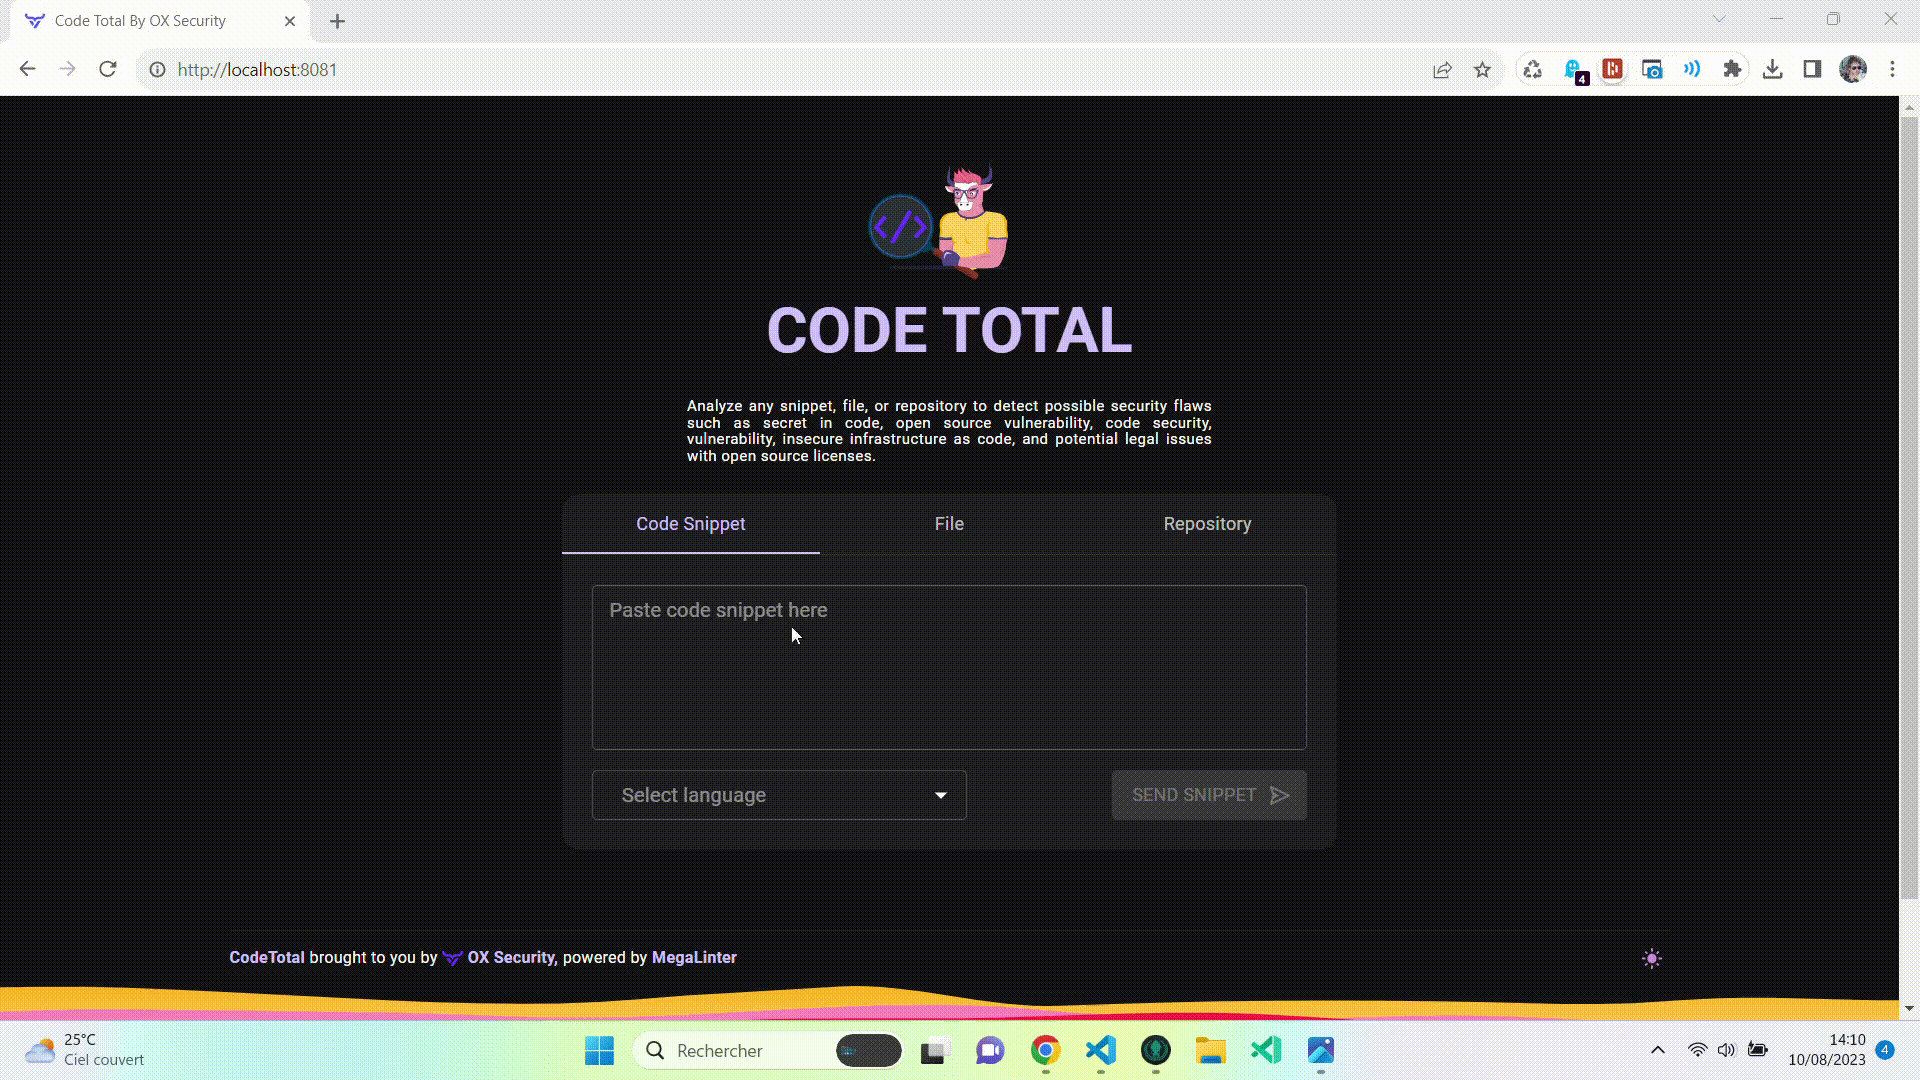Click the MegaLinter link in footer
The image size is (1920, 1080).
point(695,957)
